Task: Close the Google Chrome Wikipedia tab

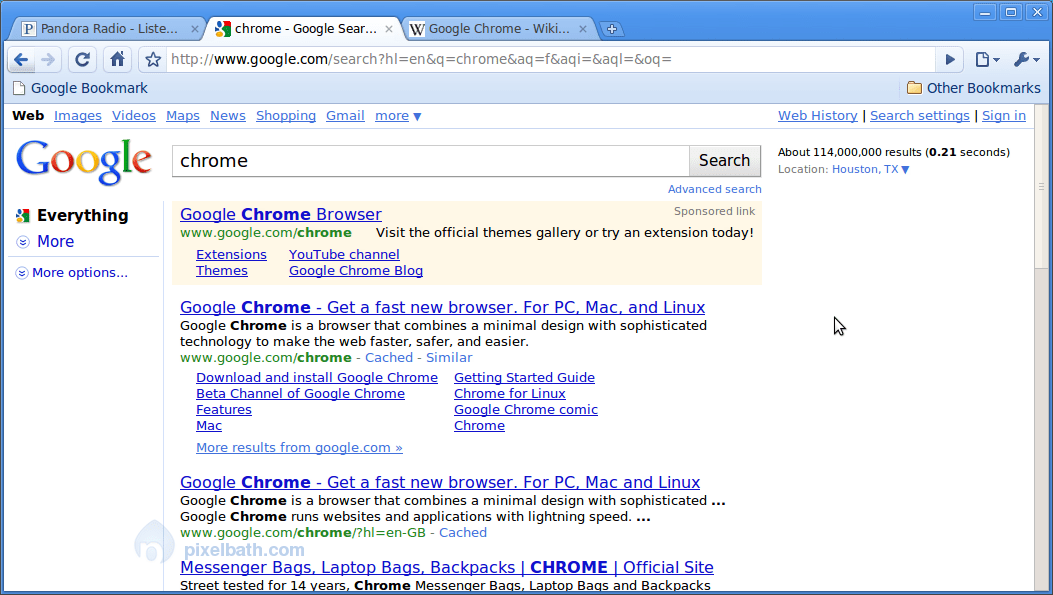Action: click(582, 29)
